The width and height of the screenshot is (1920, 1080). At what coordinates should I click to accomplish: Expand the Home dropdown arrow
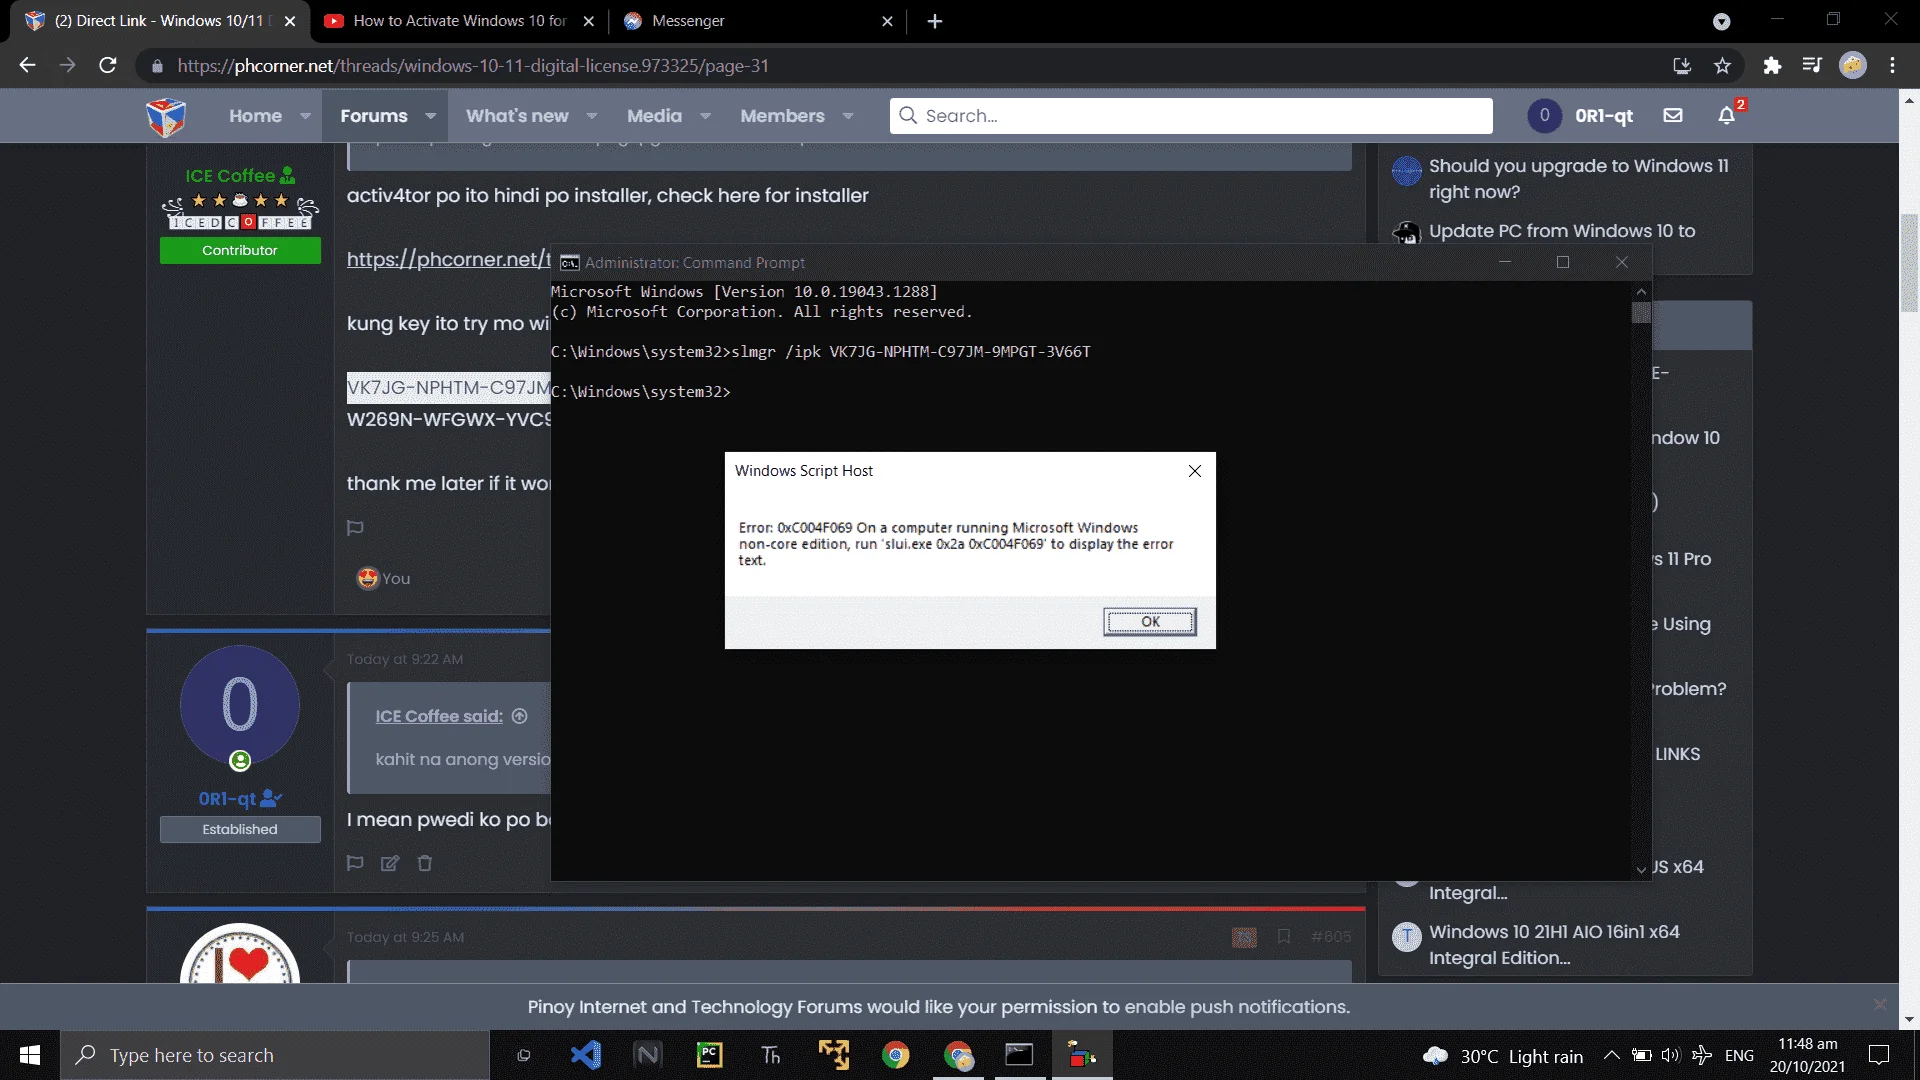(x=305, y=116)
